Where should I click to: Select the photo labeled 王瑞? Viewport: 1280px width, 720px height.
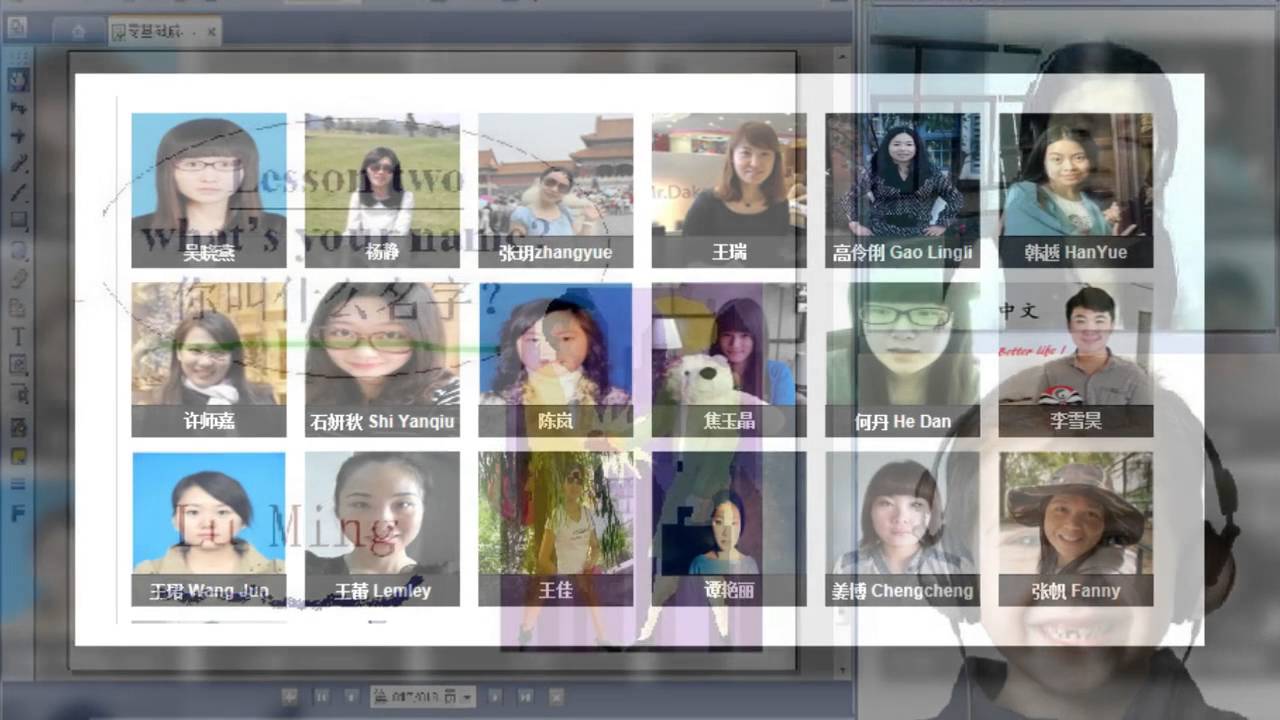click(x=729, y=190)
